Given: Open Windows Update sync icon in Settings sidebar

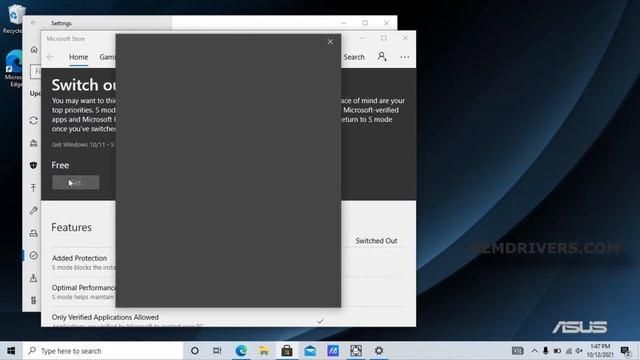Looking at the screenshot, I should pos(33,121).
